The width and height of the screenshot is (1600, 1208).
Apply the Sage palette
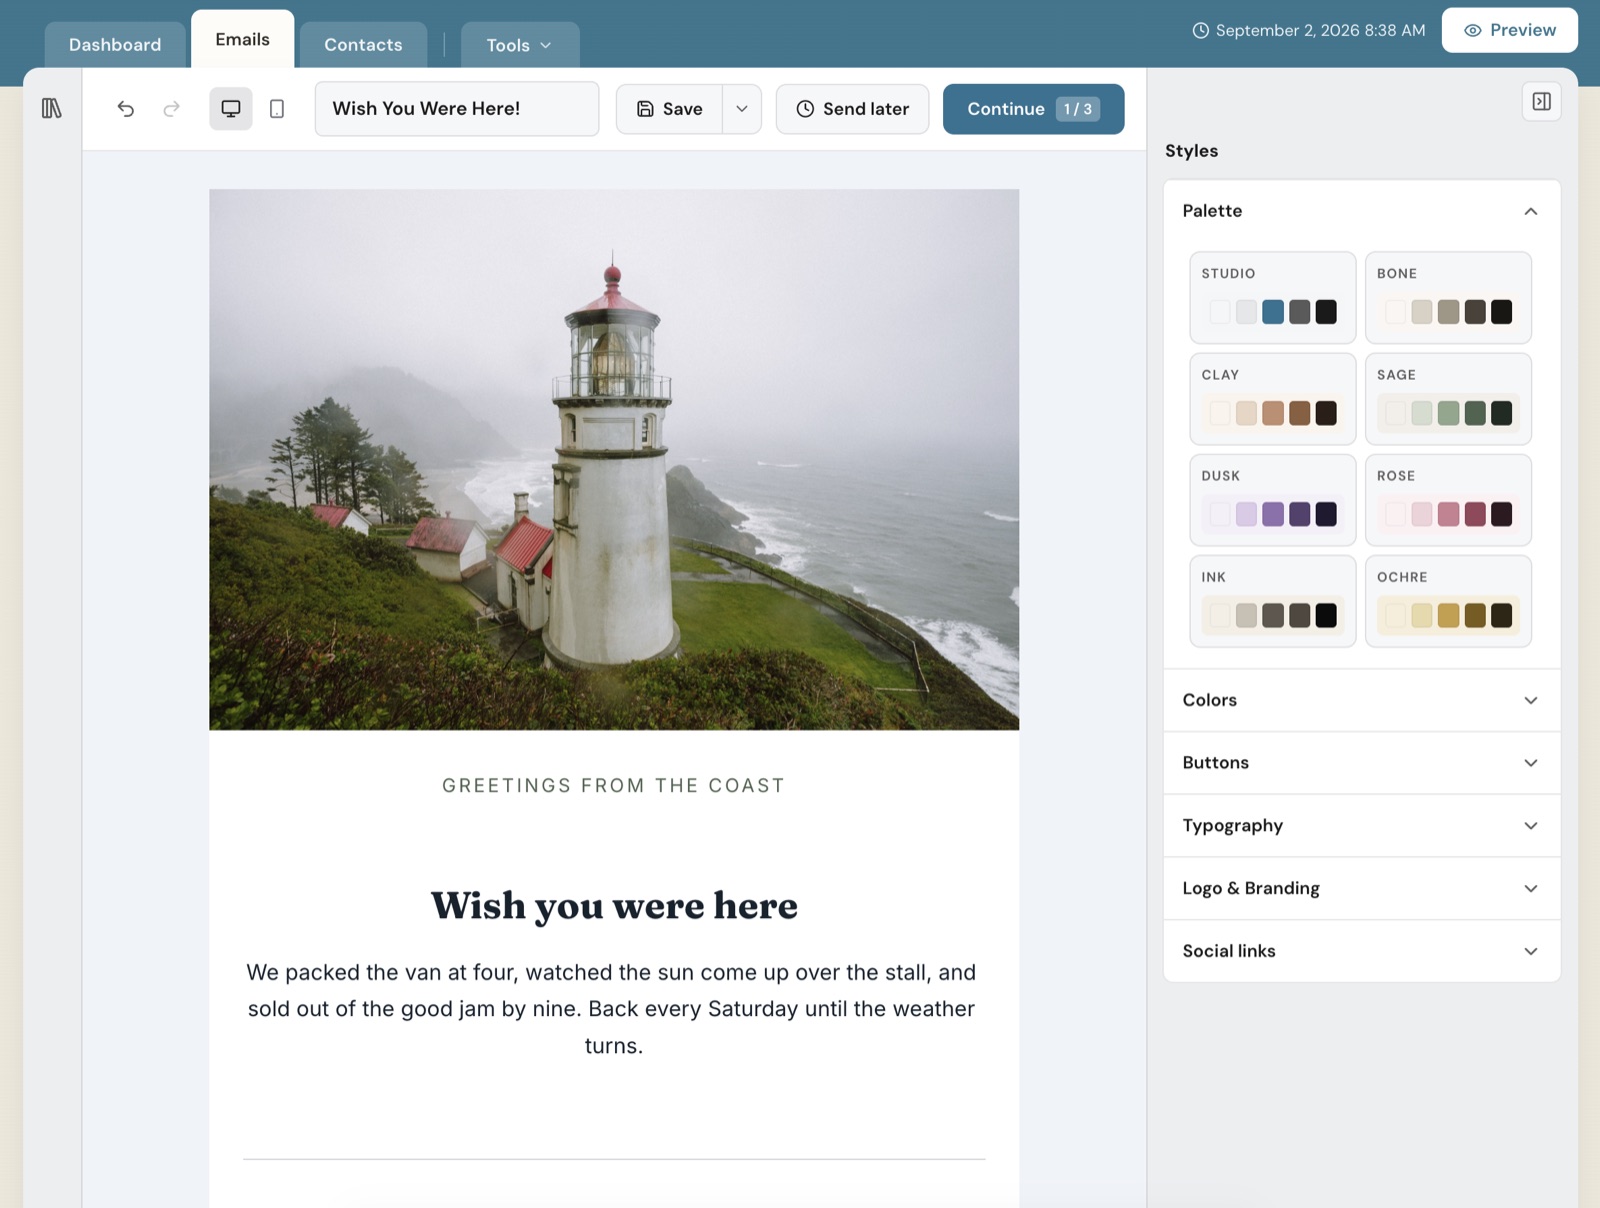[1448, 399]
